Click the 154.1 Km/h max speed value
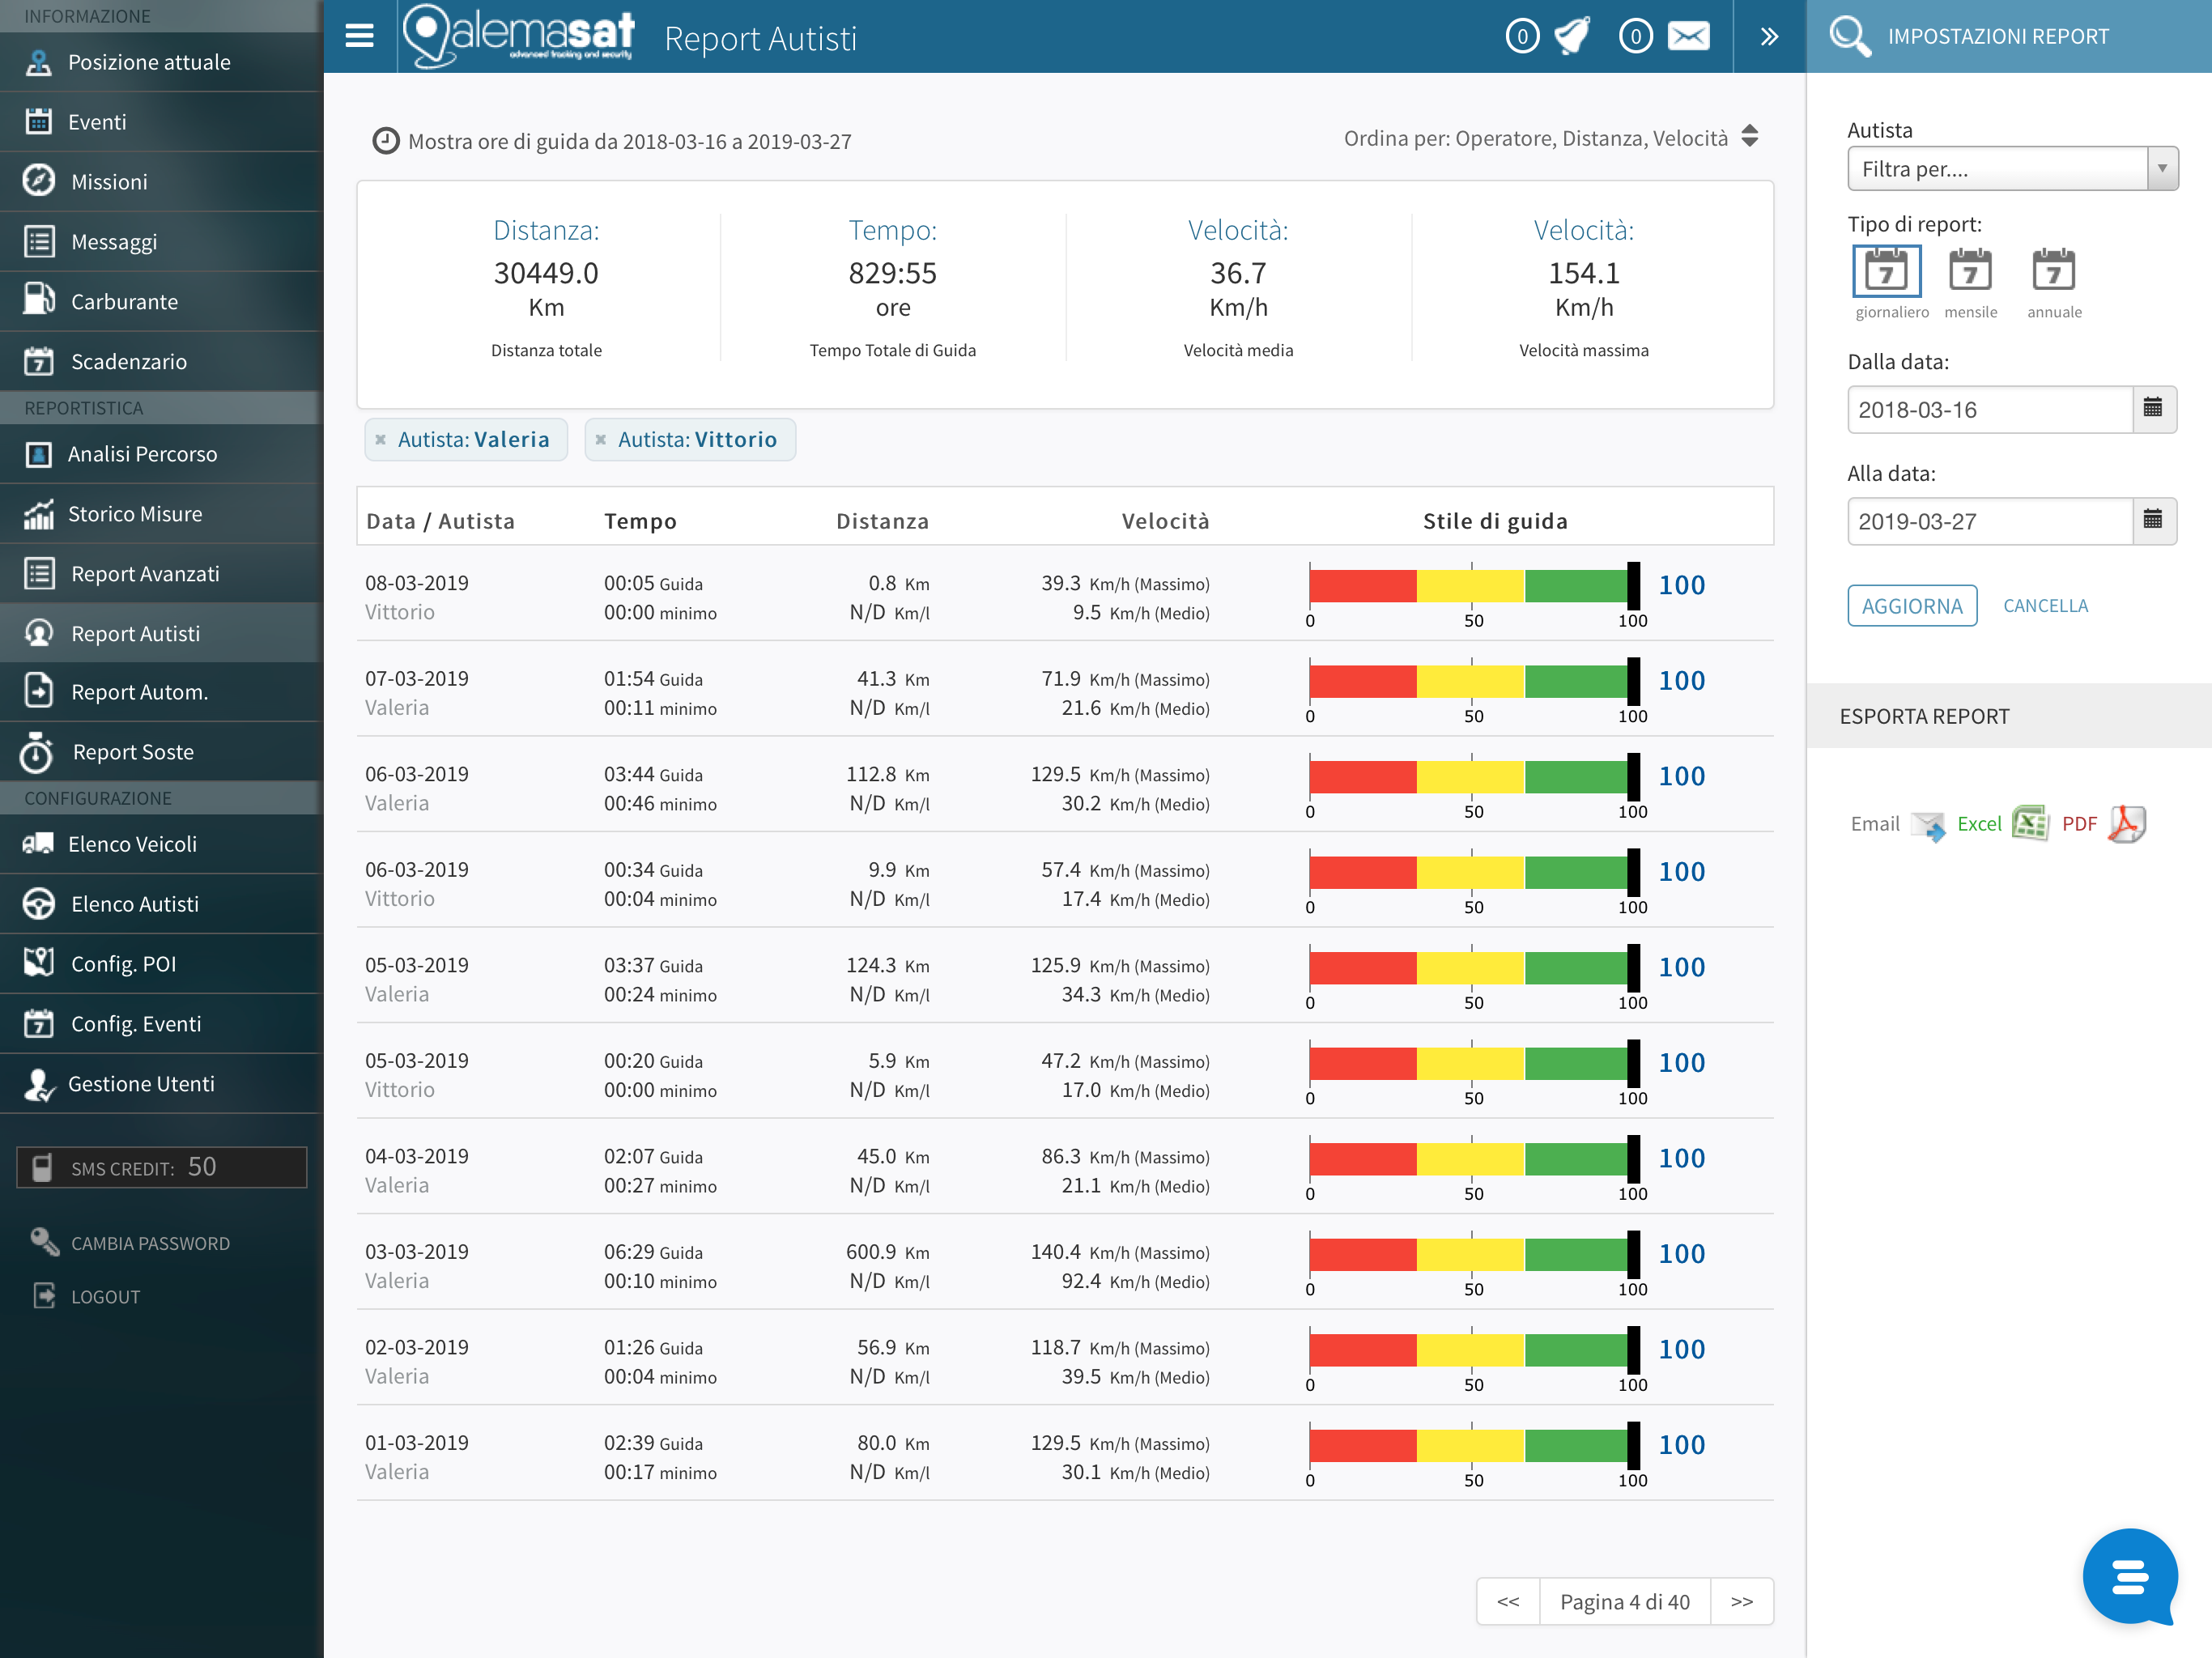2212x1658 pixels. tap(1584, 273)
